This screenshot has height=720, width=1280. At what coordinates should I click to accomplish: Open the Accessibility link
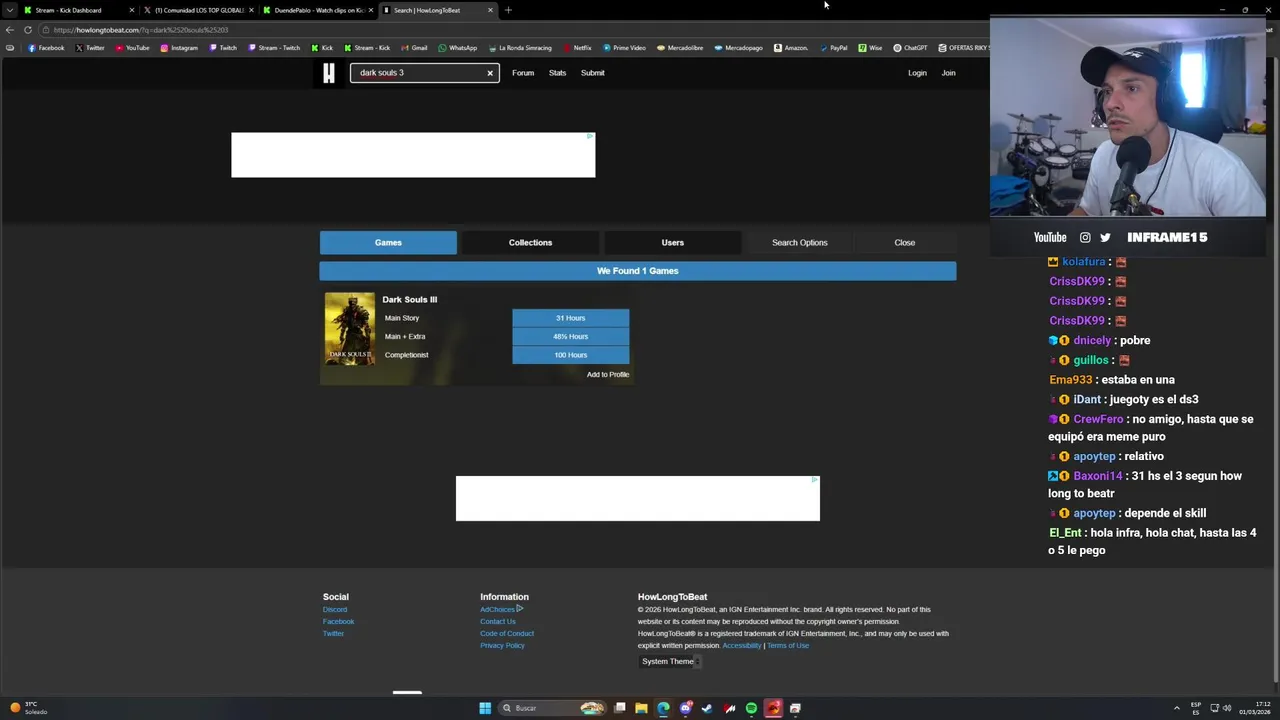[x=742, y=645]
